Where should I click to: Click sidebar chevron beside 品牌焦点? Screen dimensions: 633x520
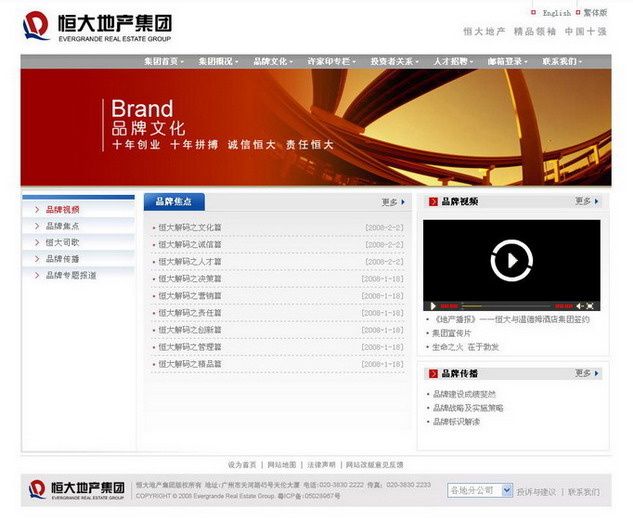click(37, 226)
